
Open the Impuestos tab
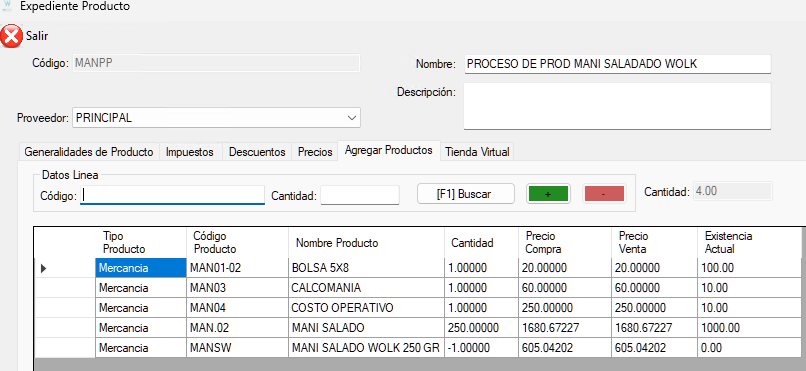tap(190, 152)
